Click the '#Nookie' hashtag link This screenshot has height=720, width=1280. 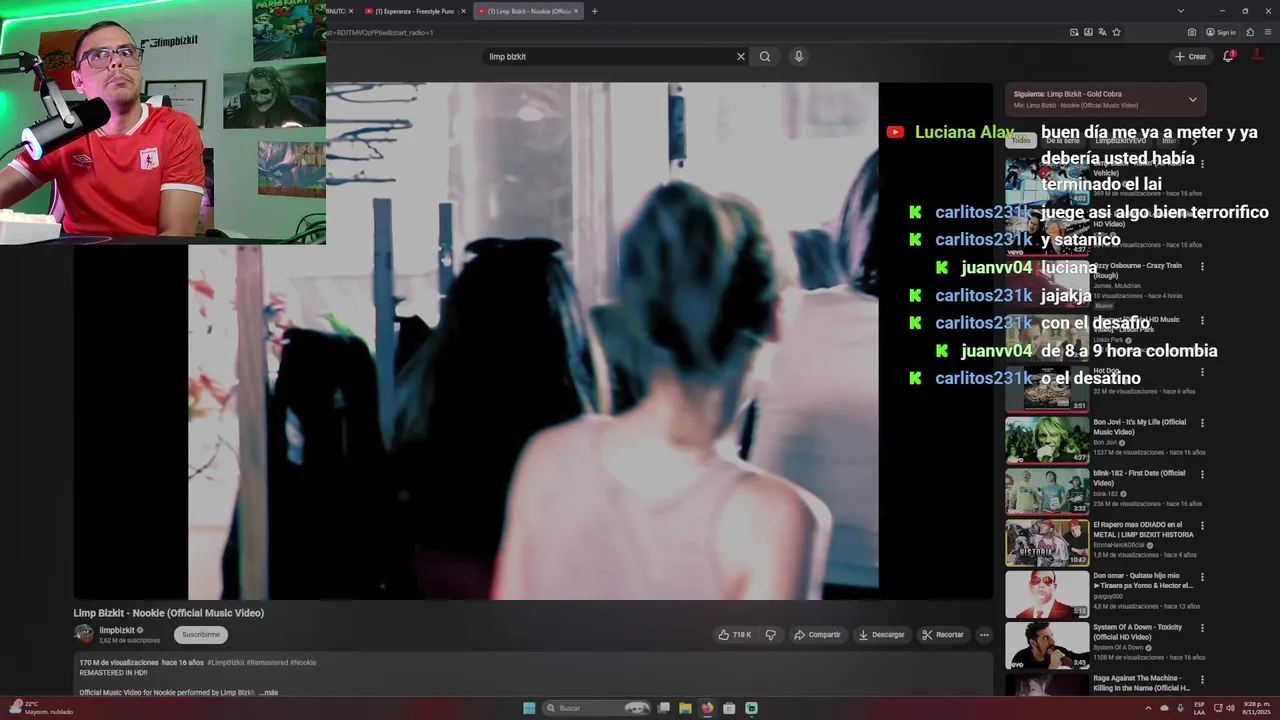coord(304,662)
